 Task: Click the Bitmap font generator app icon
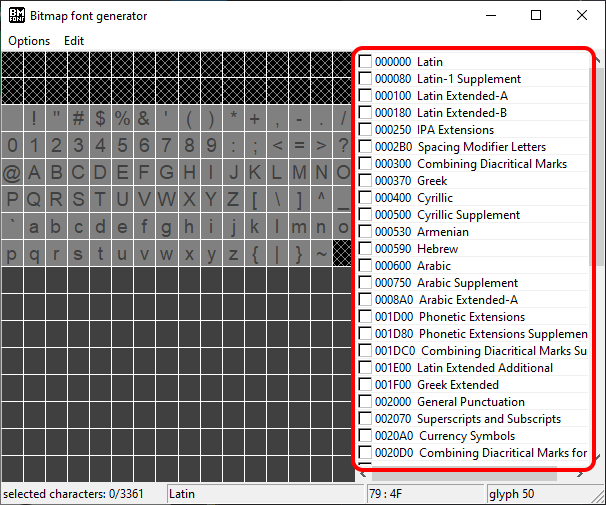(x=17, y=16)
